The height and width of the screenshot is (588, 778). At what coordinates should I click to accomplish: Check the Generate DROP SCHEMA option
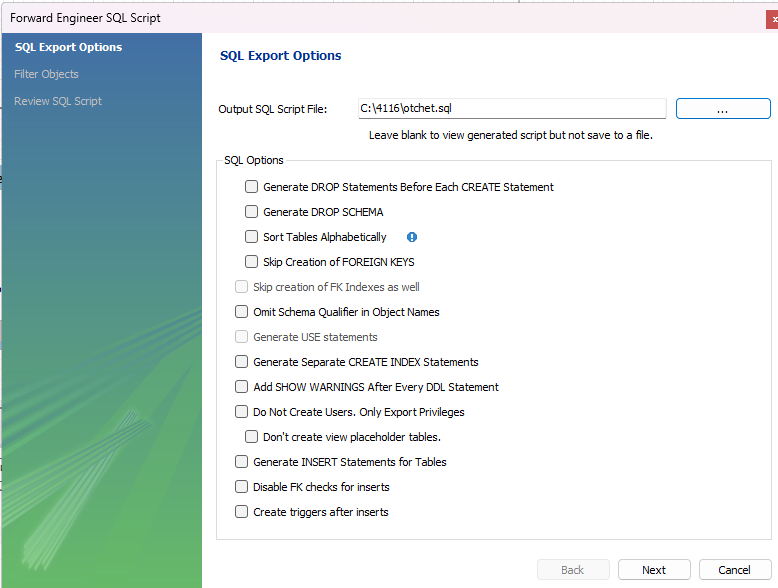click(252, 212)
